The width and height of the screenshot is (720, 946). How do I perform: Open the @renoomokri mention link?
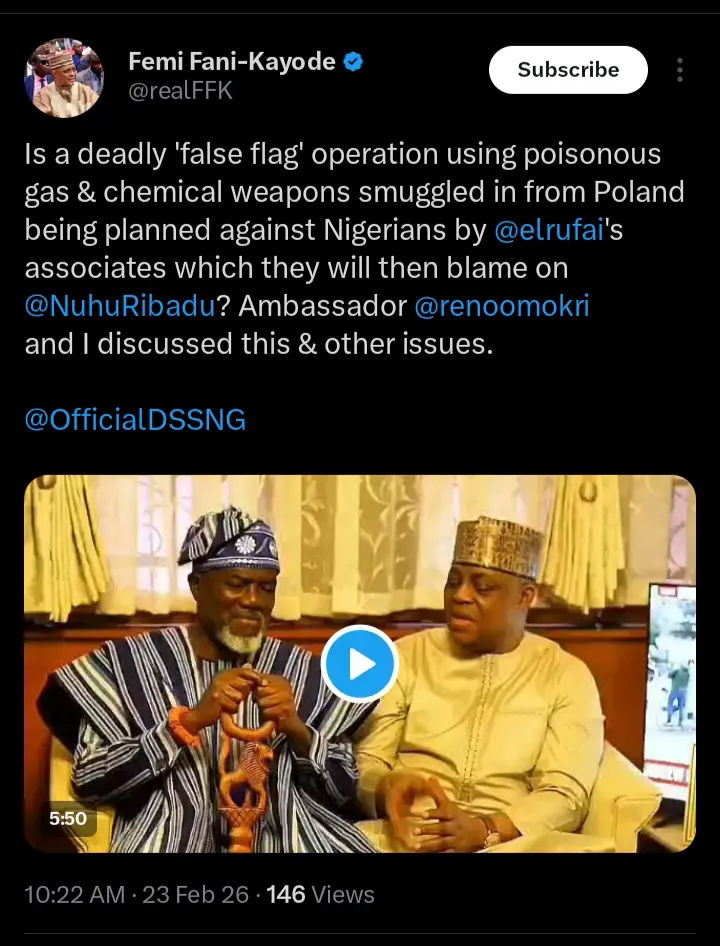(x=501, y=306)
